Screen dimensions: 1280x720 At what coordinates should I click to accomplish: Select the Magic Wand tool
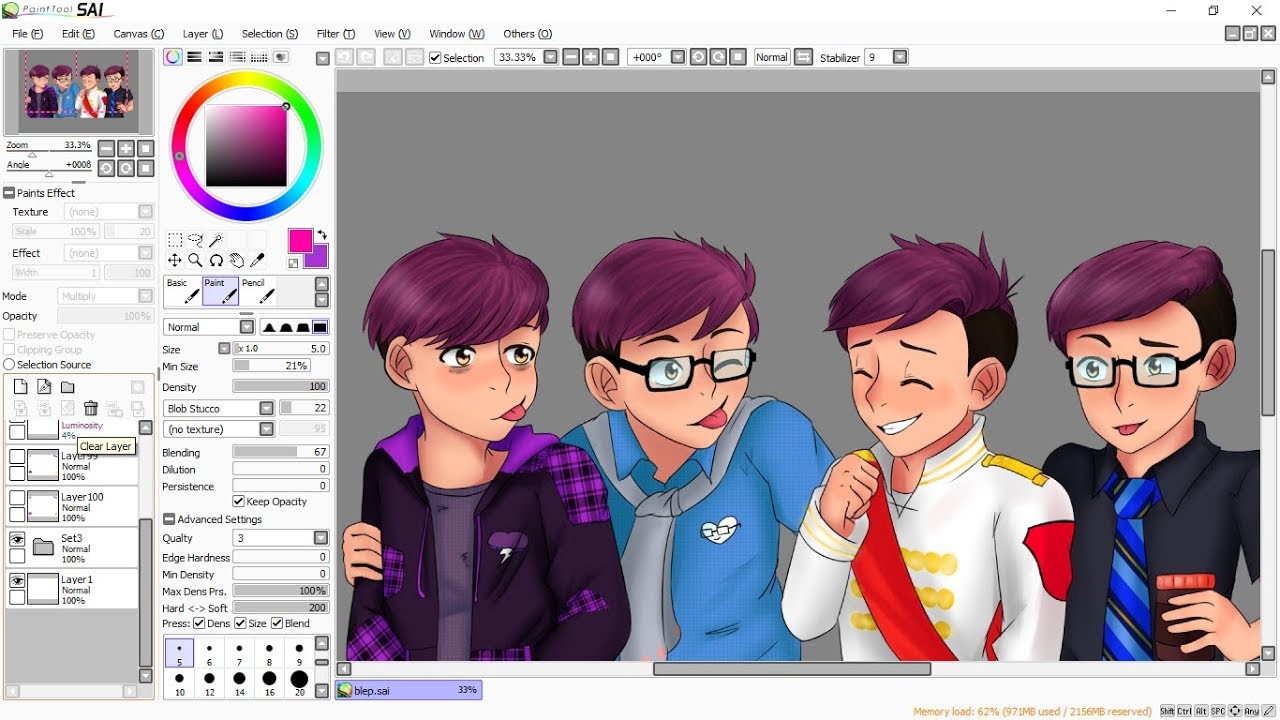[216, 240]
